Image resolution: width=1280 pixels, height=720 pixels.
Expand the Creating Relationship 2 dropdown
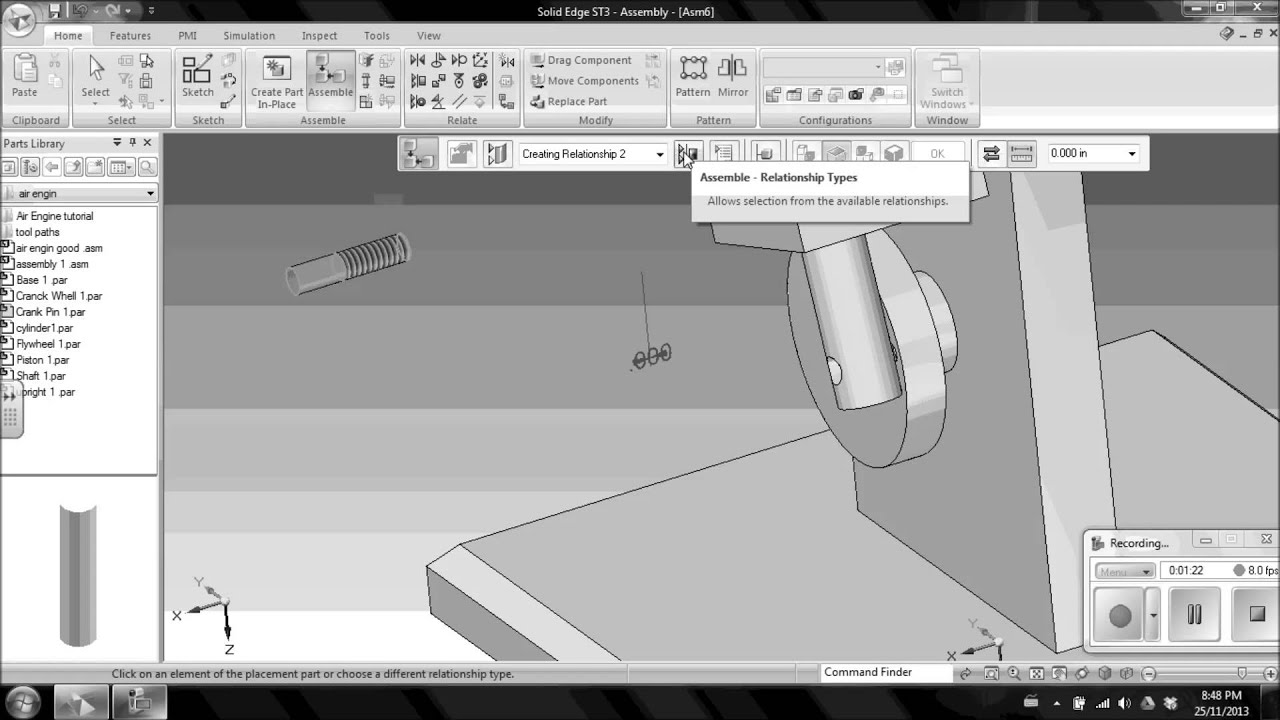pos(659,154)
